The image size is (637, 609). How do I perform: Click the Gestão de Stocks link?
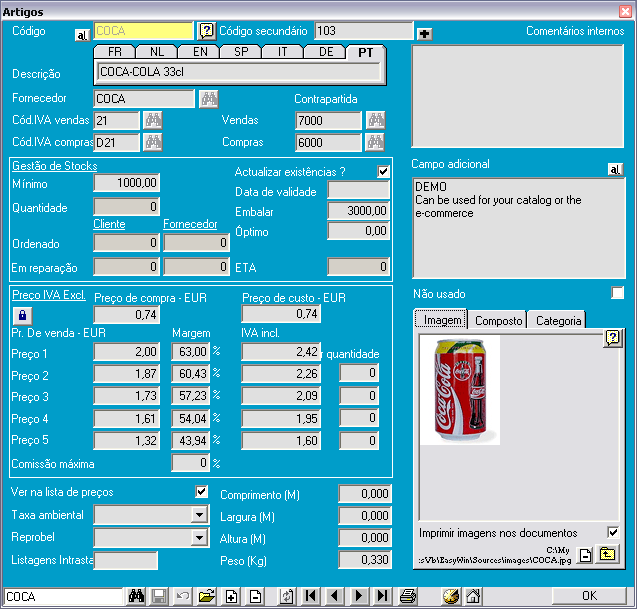[x=54, y=166]
